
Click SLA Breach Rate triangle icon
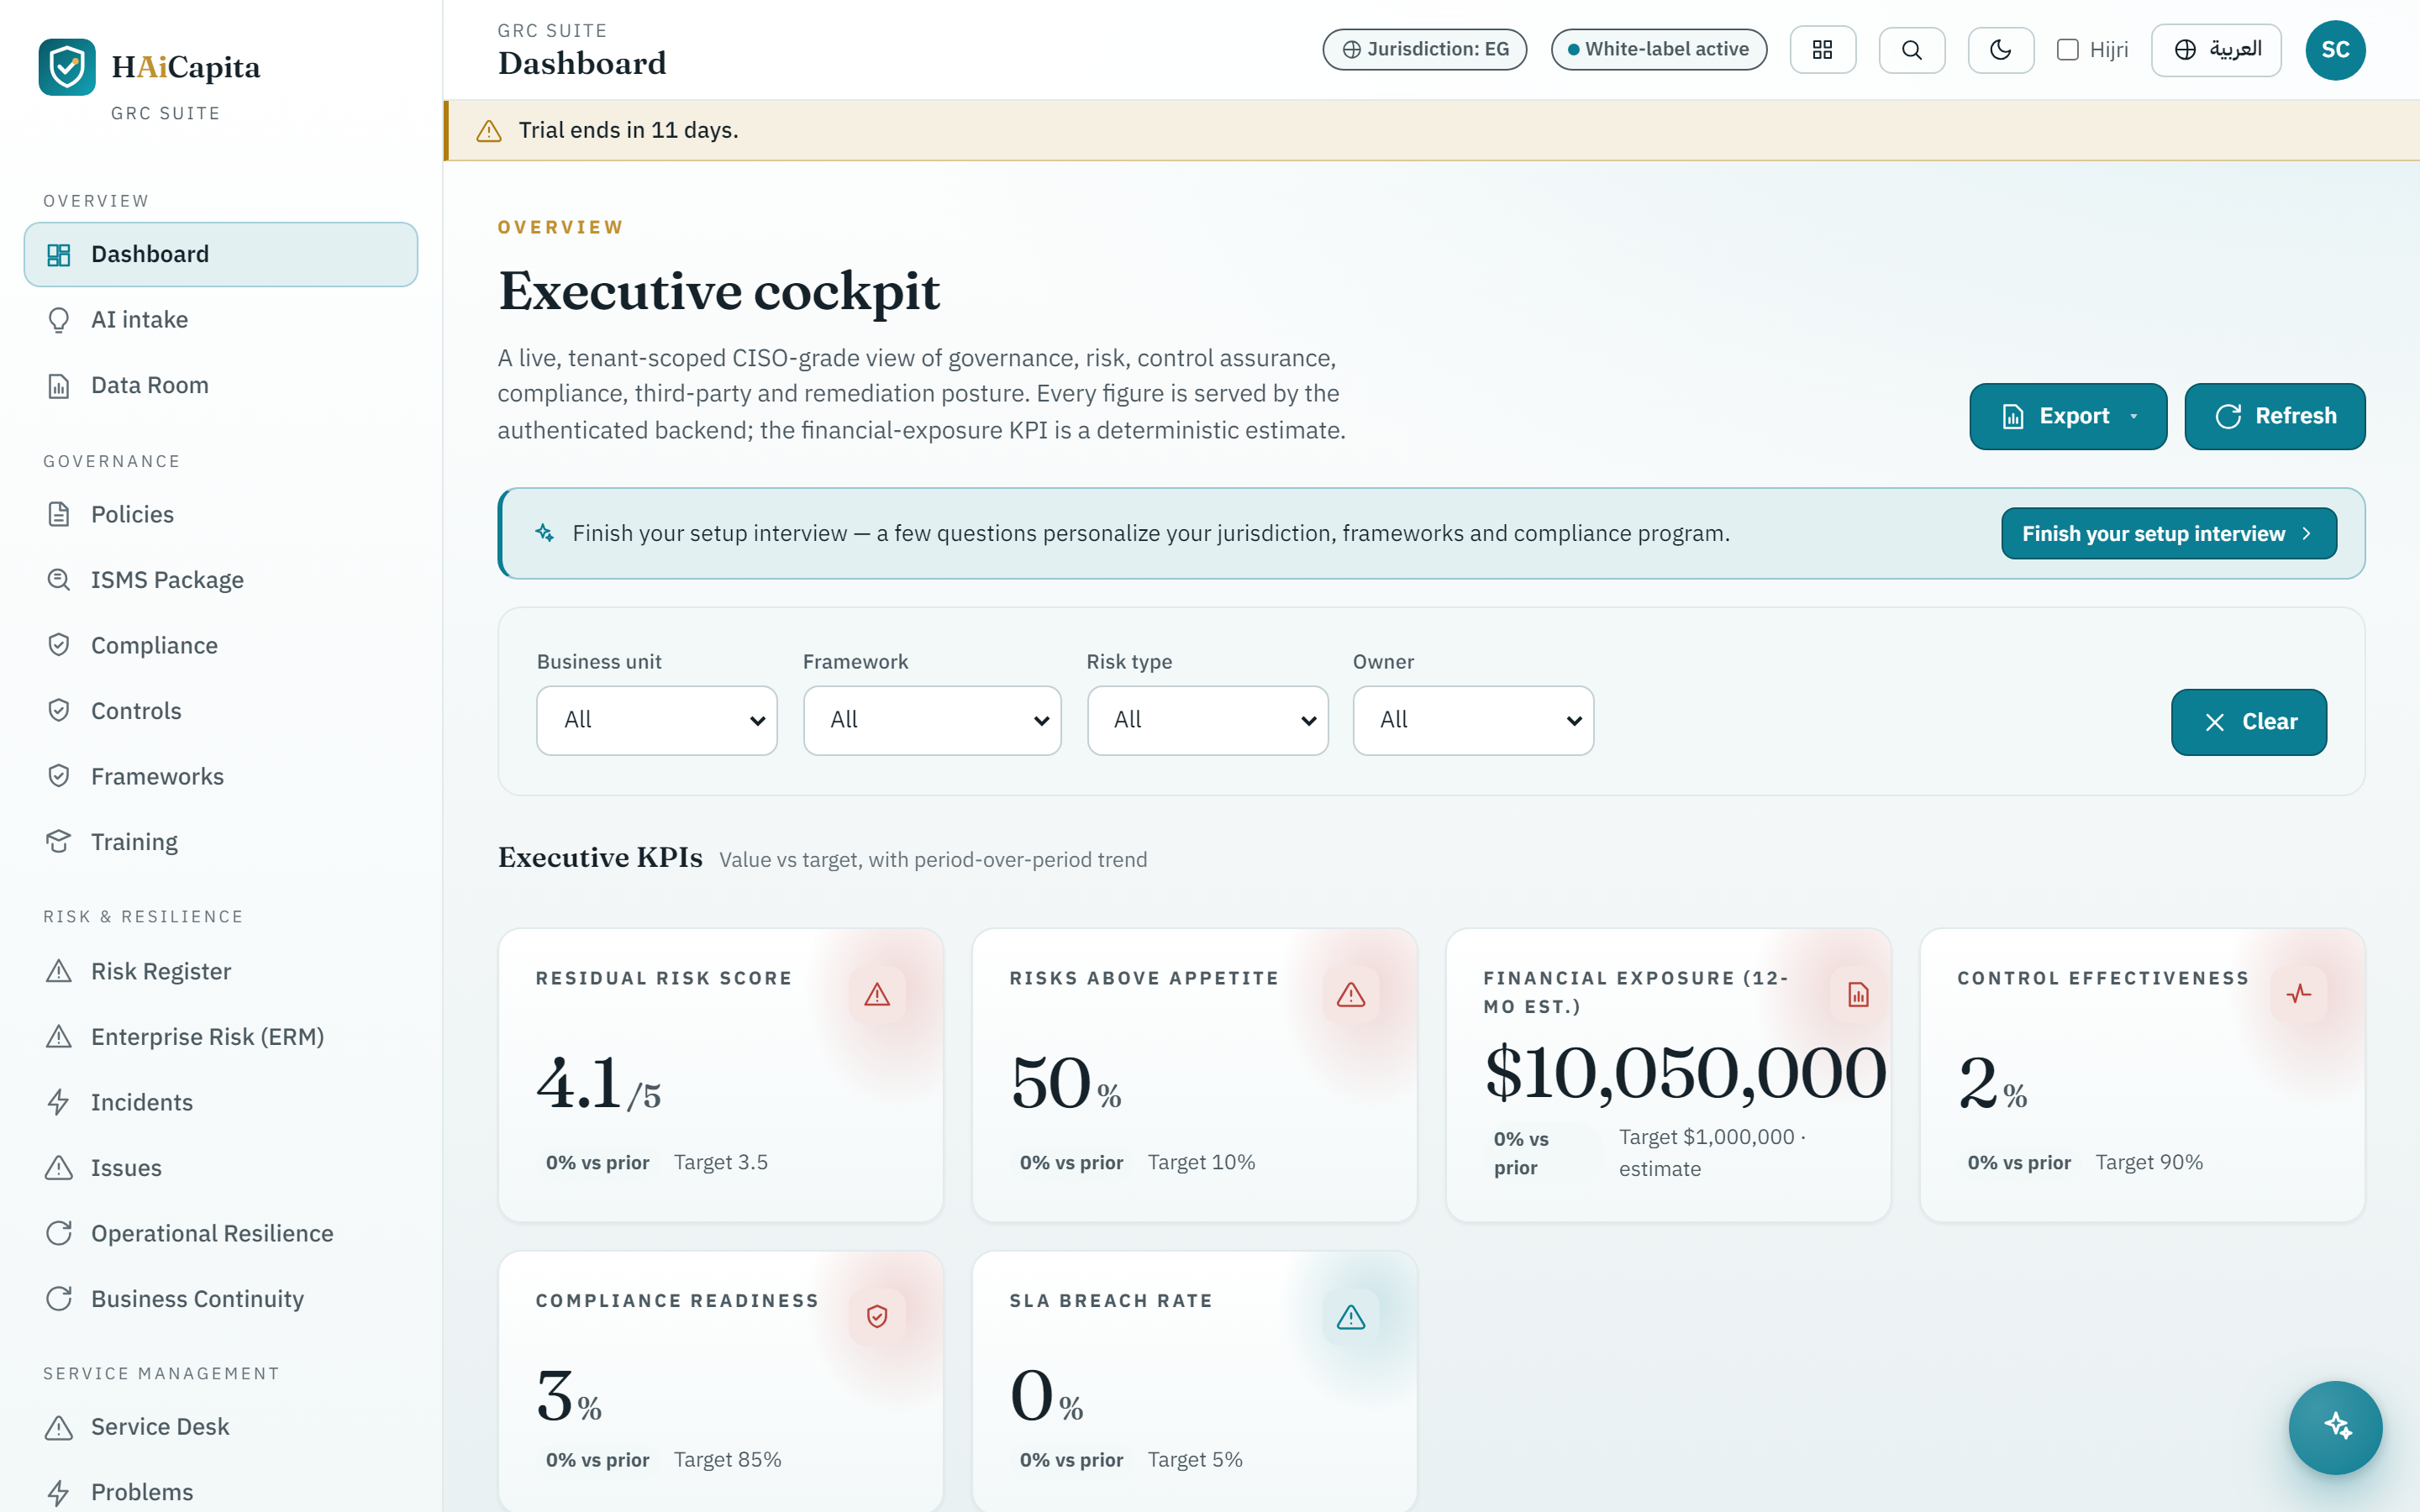tap(1351, 1317)
